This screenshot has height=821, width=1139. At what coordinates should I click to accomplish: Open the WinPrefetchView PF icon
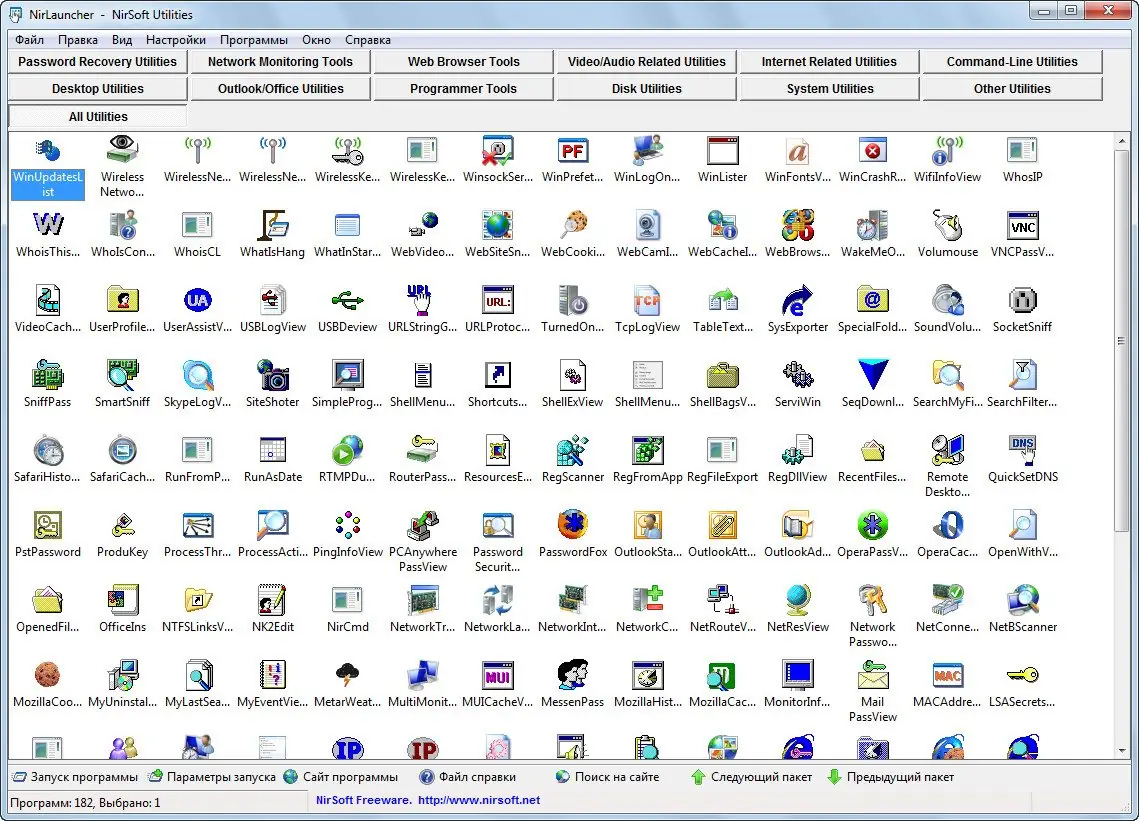click(x=572, y=150)
